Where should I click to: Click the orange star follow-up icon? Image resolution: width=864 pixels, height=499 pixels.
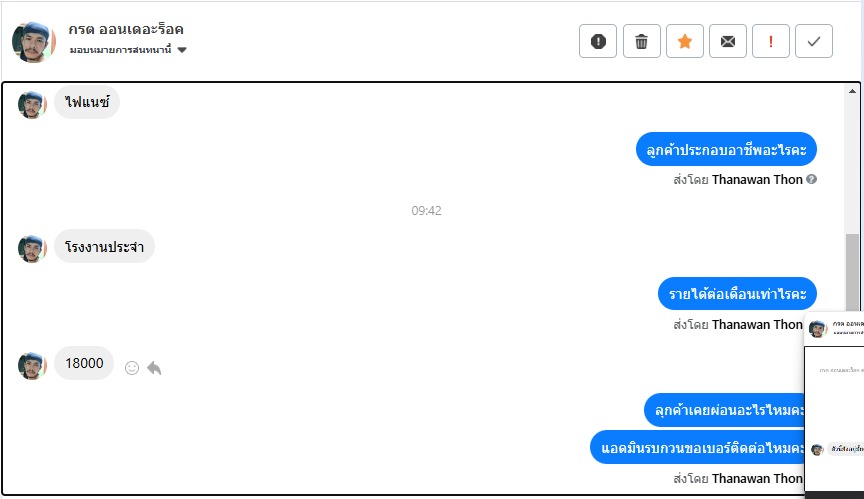(685, 41)
